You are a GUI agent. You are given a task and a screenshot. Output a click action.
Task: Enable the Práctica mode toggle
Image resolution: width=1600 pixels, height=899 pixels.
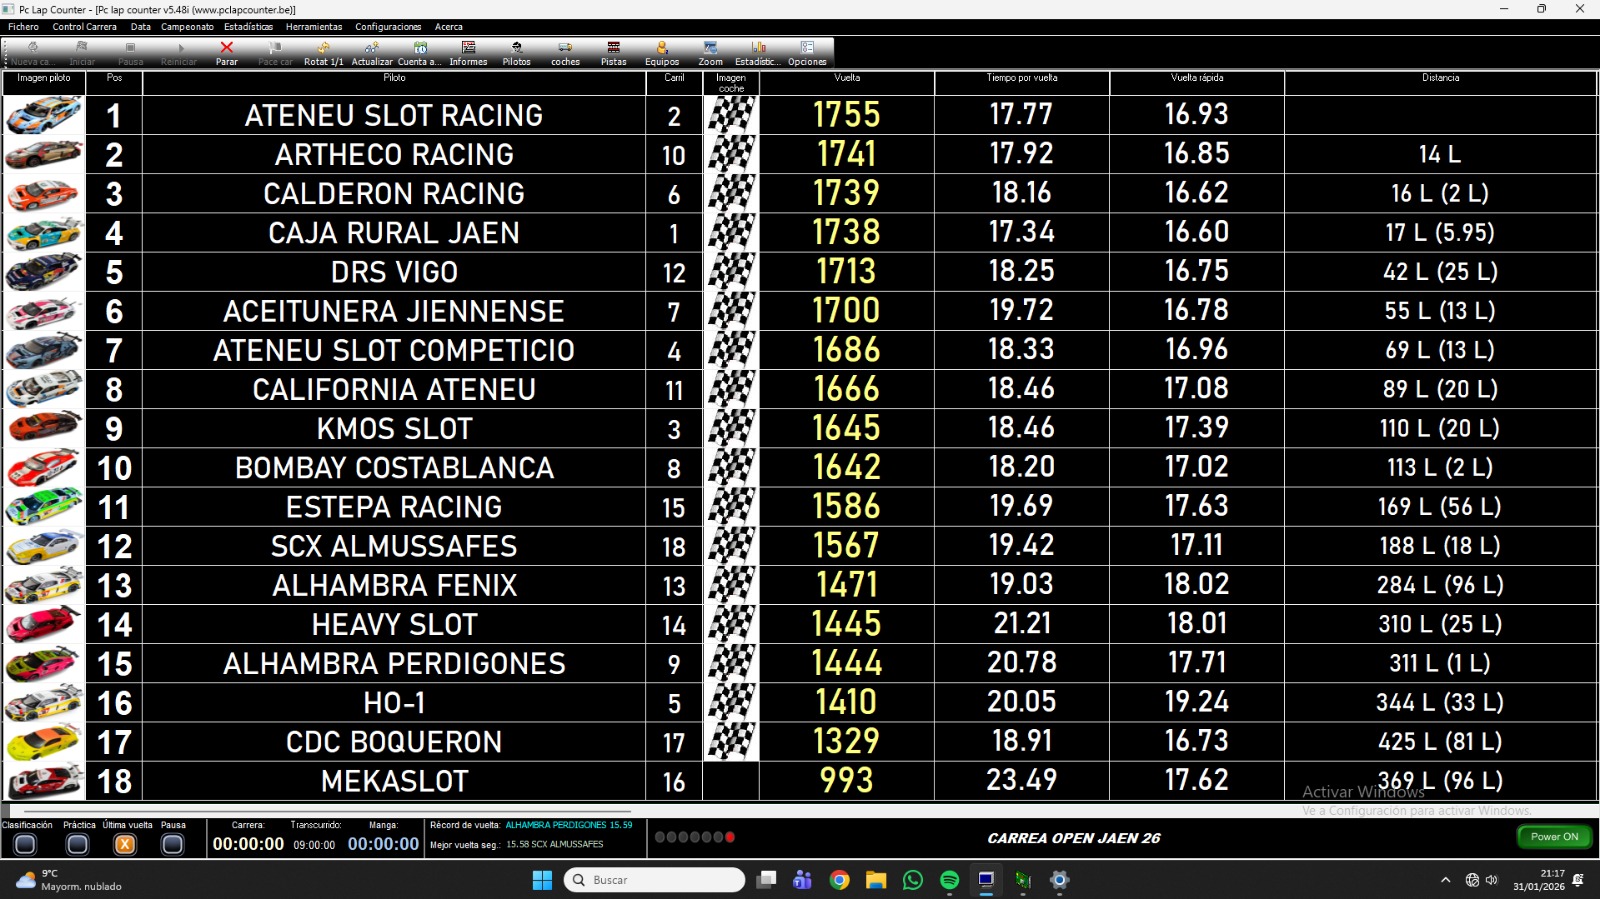(x=77, y=845)
